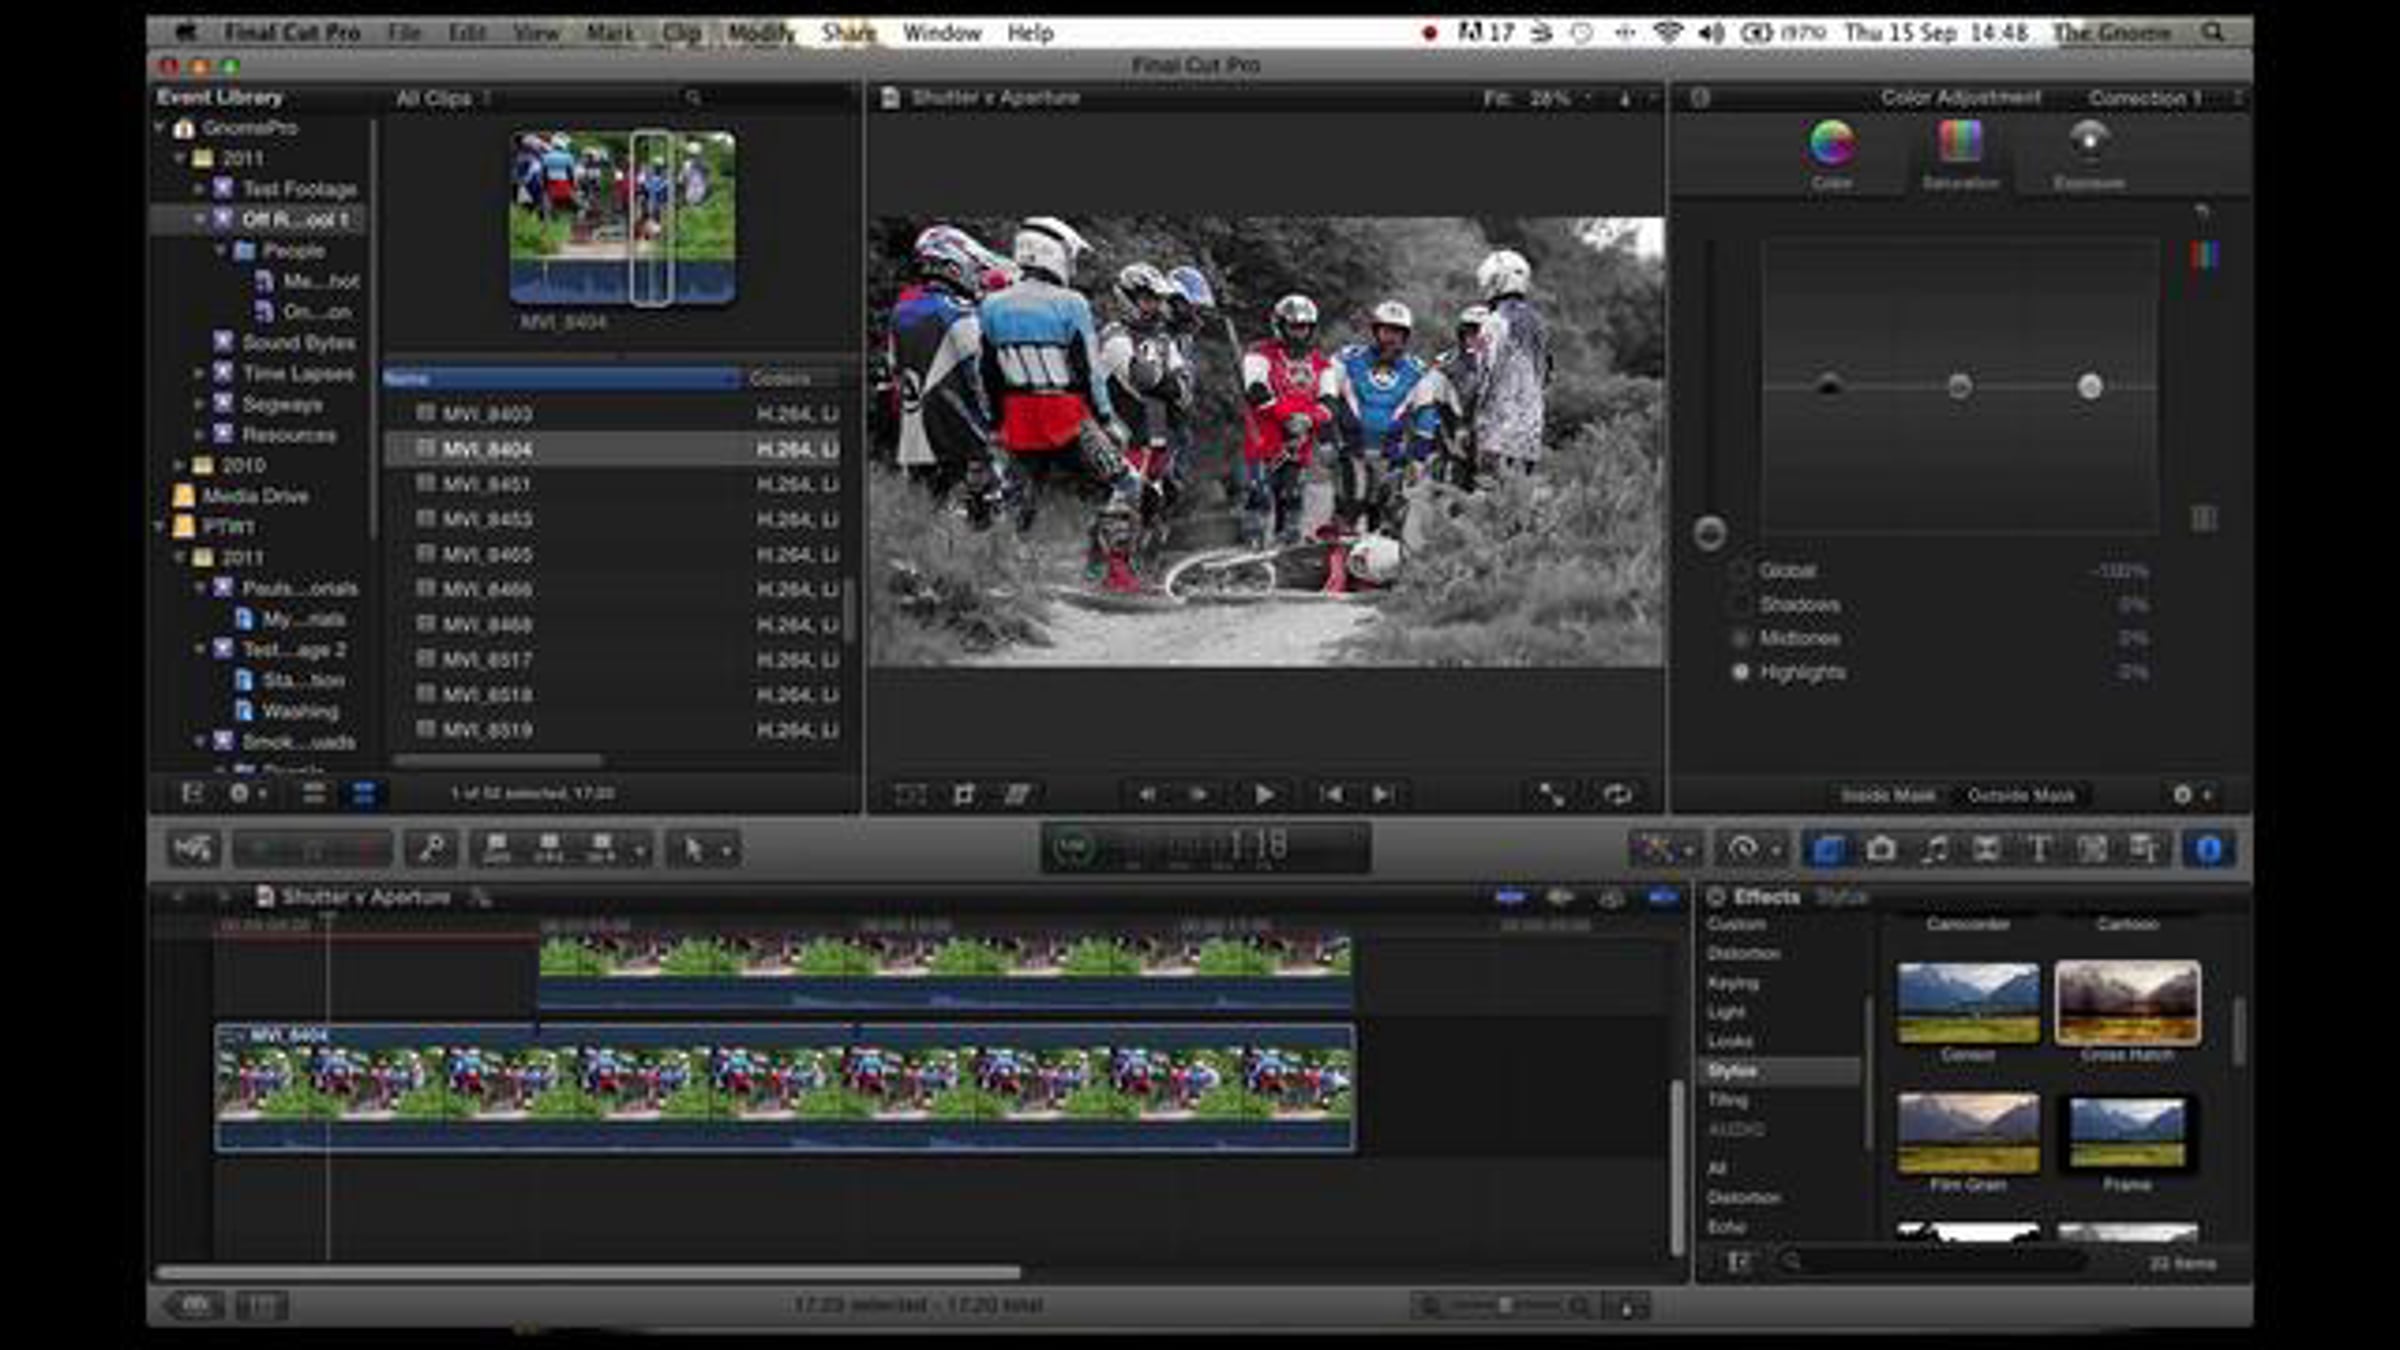Click the volume icon in the menu bar

1711,33
